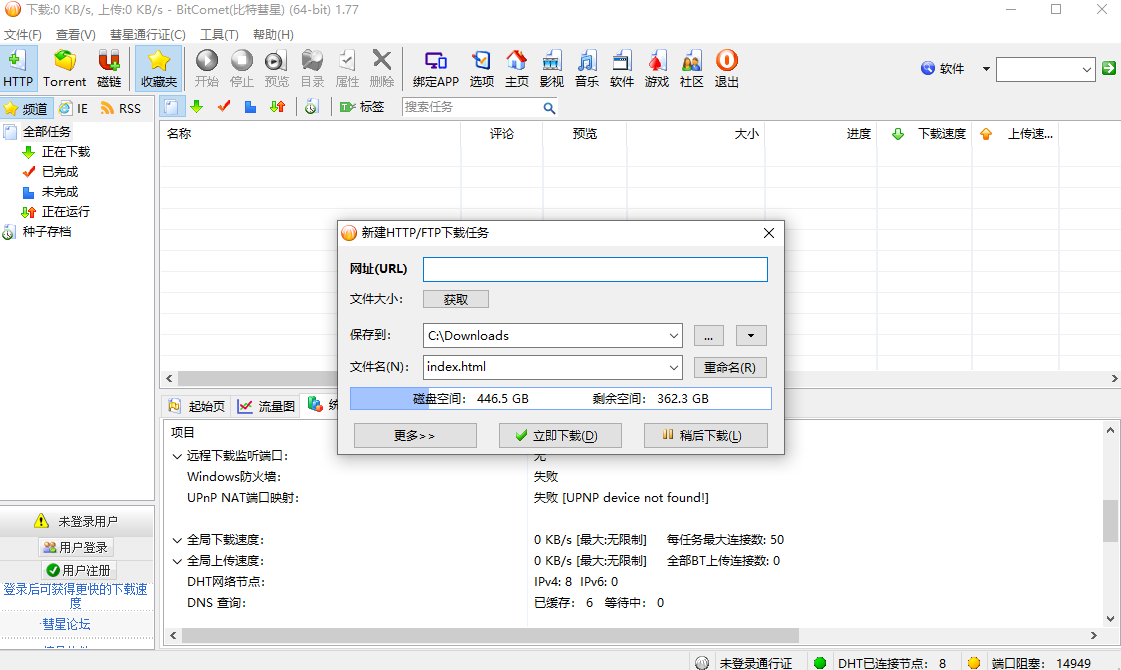Click the 游戏 games toolbar icon
Screen dimensions: 1121x670
pos(657,68)
